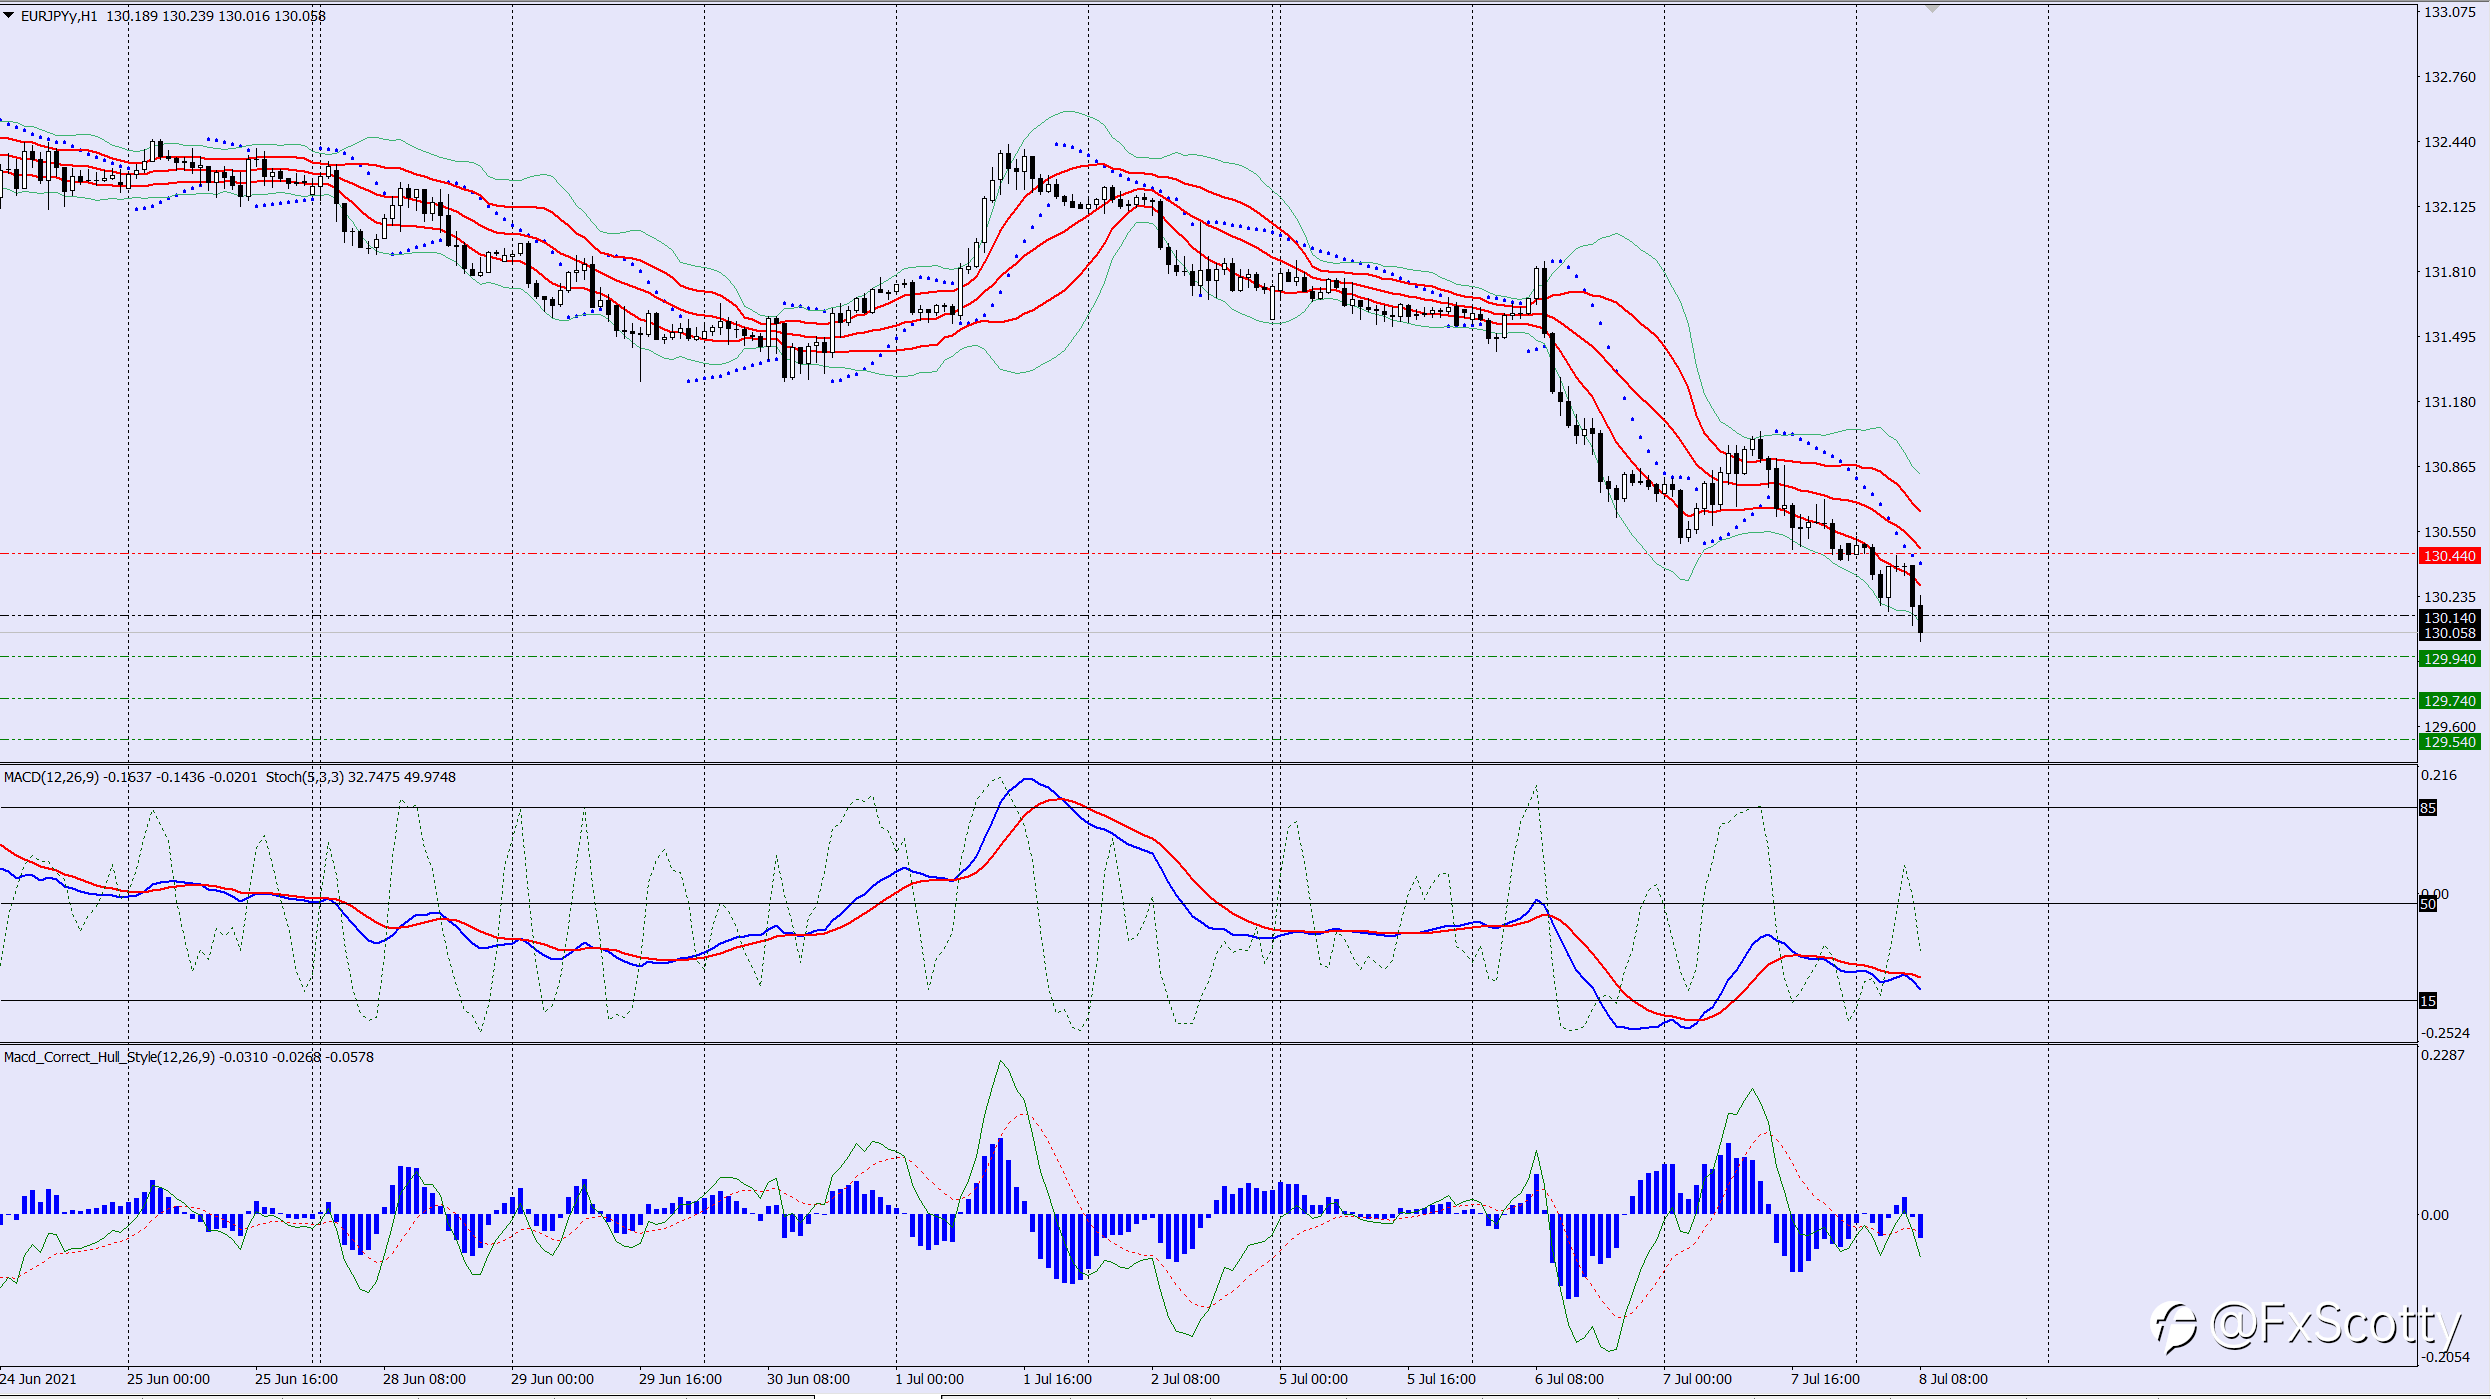Click the 30 Jun 08:00 time label
2491x1399 pixels.
coord(808,1379)
